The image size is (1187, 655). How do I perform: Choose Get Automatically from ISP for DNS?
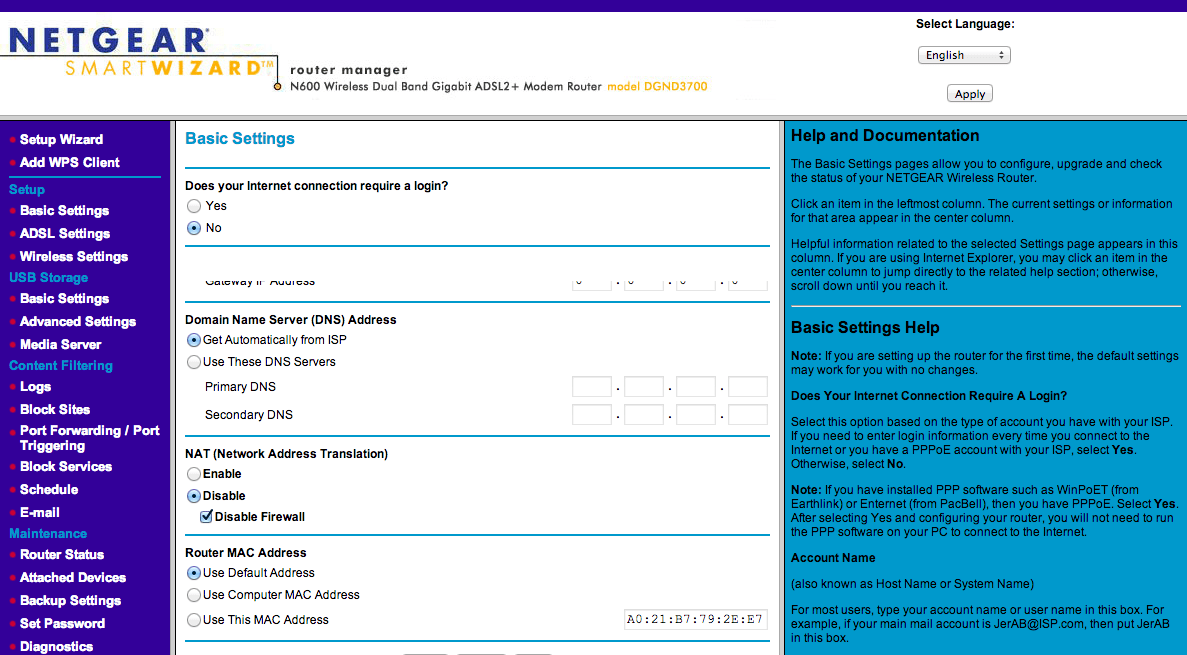click(195, 340)
